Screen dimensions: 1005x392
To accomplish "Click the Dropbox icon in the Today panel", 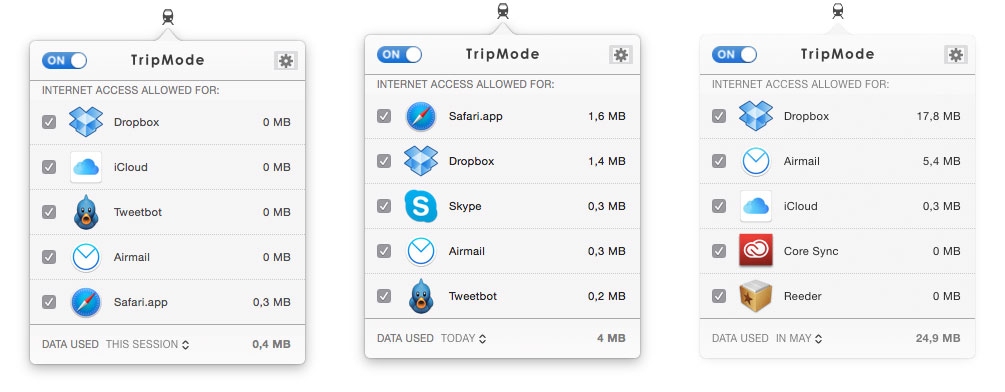I will [x=421, y=161].
